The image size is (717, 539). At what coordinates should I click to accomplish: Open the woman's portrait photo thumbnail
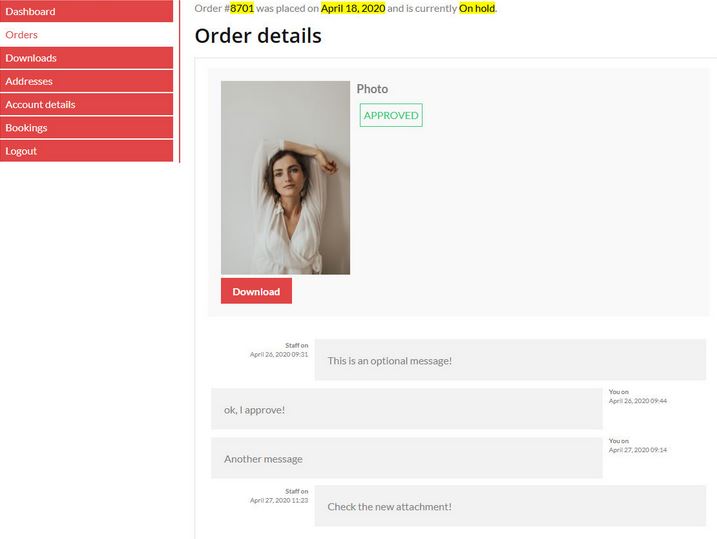pyautogui.click(x=285, y=178)
